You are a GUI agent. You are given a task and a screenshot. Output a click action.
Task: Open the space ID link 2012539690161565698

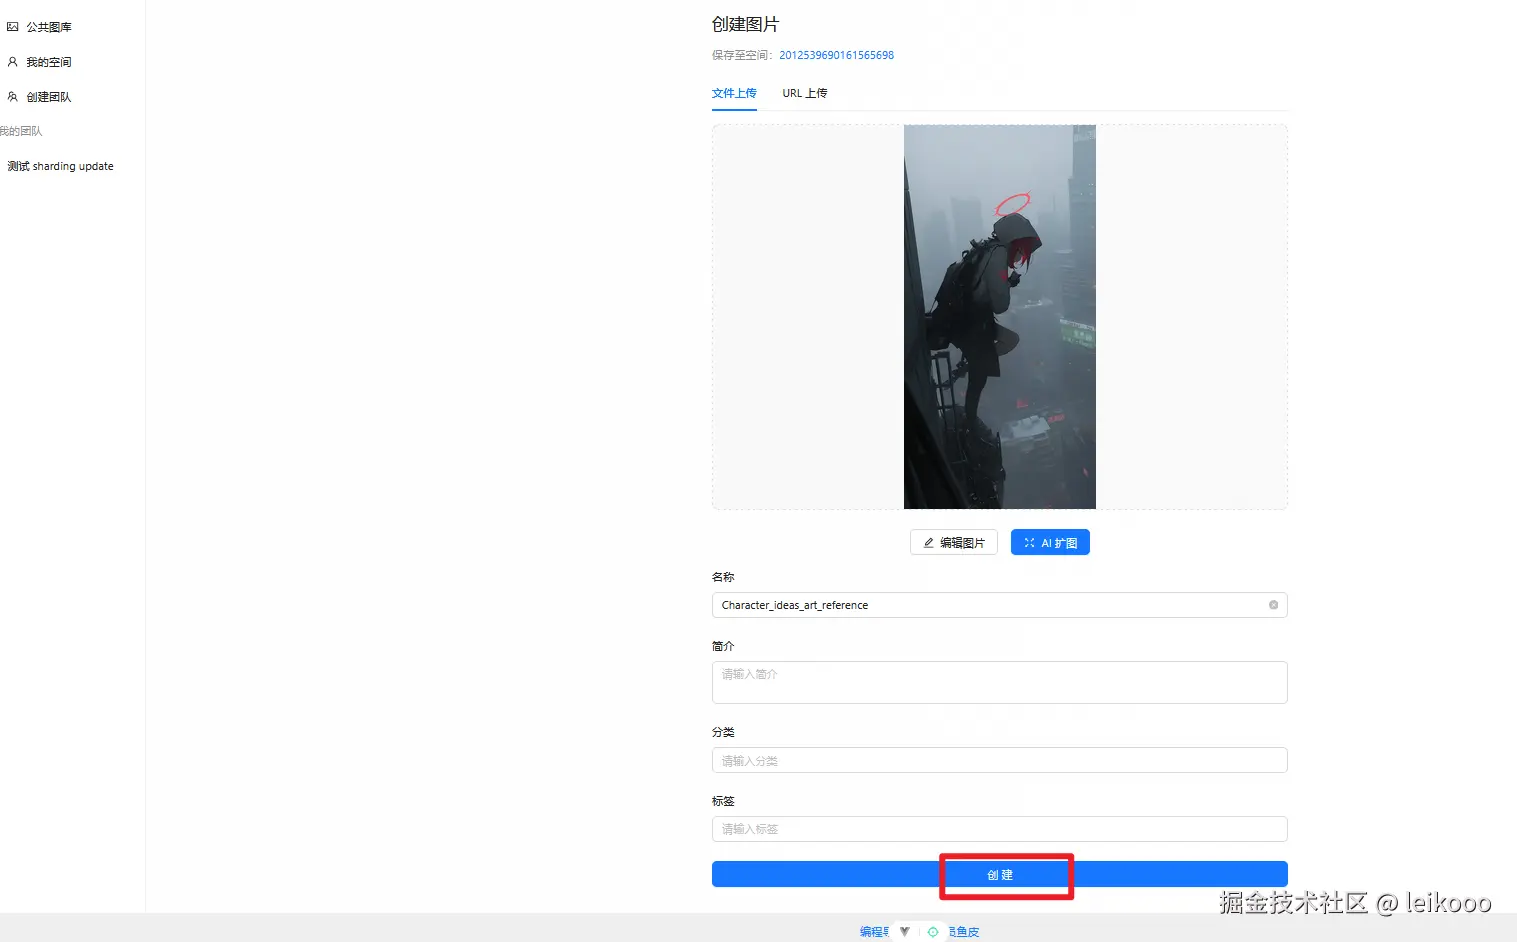click(836, 55)
